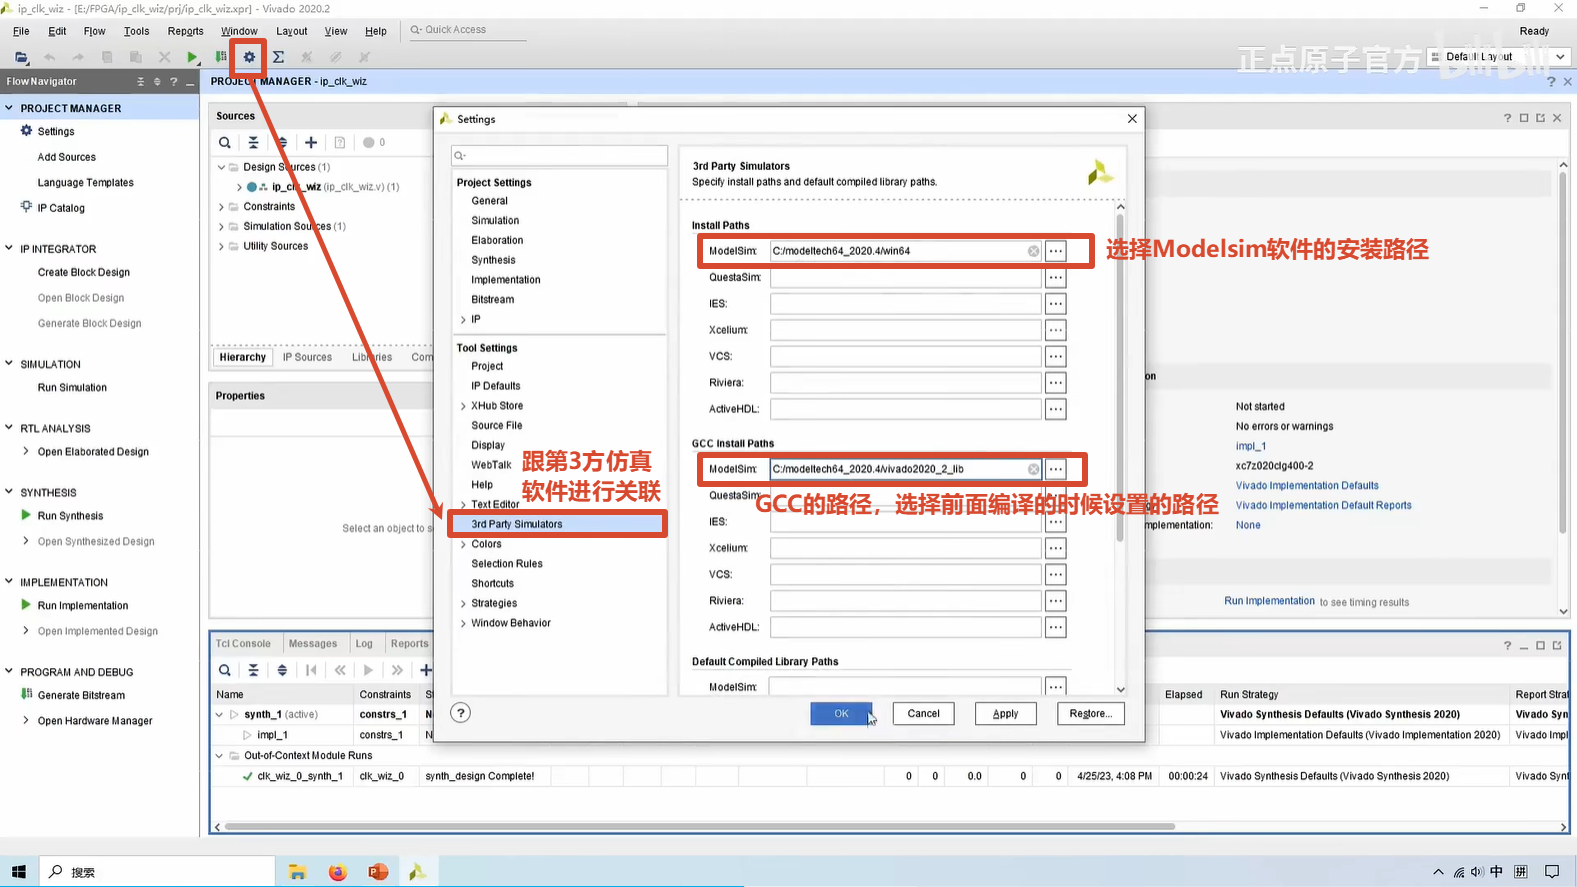Click the Run green arrow in main toolbar
The width and height of the screenshot is (1577, 887).
[193, 57]
